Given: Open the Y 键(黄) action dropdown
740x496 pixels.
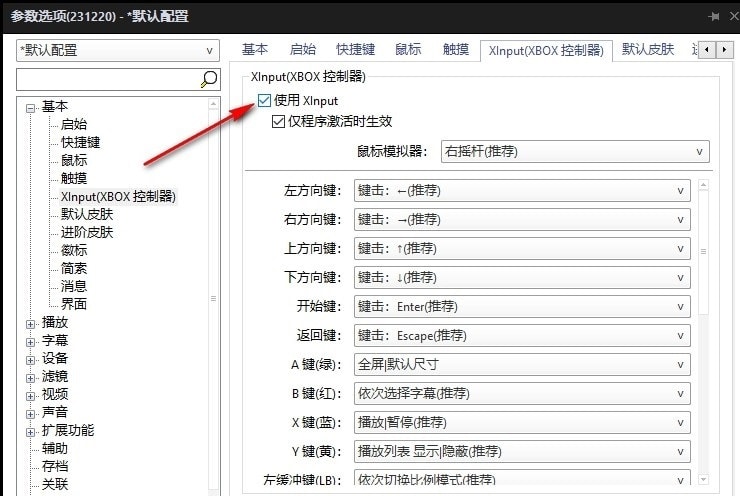Looking at the screenshot, I should tap(522, 452).
